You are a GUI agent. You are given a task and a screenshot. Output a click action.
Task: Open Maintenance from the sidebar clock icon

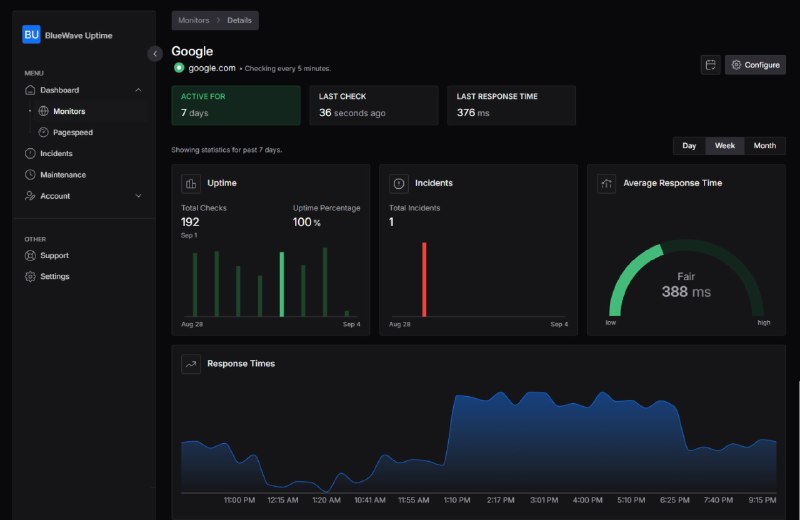point(31,175)
